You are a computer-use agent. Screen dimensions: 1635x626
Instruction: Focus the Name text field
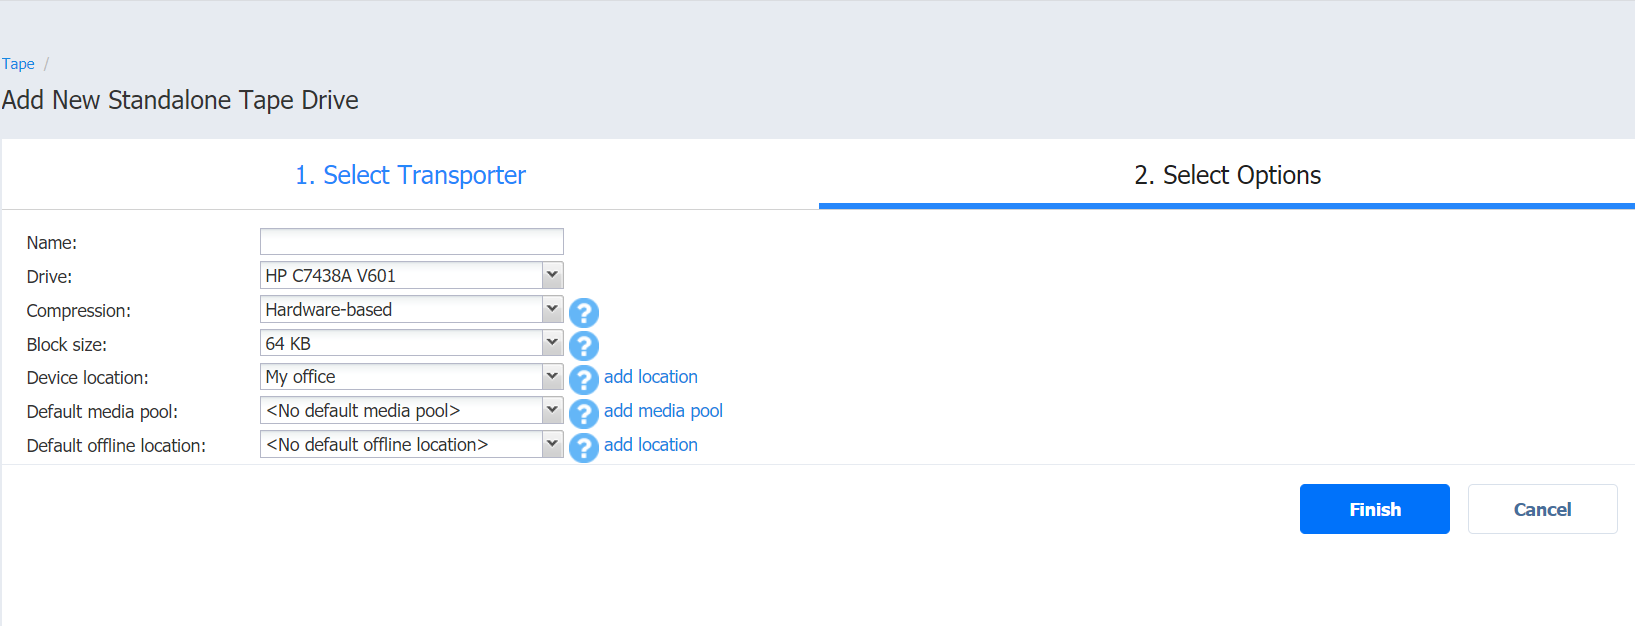pos(411,242)
